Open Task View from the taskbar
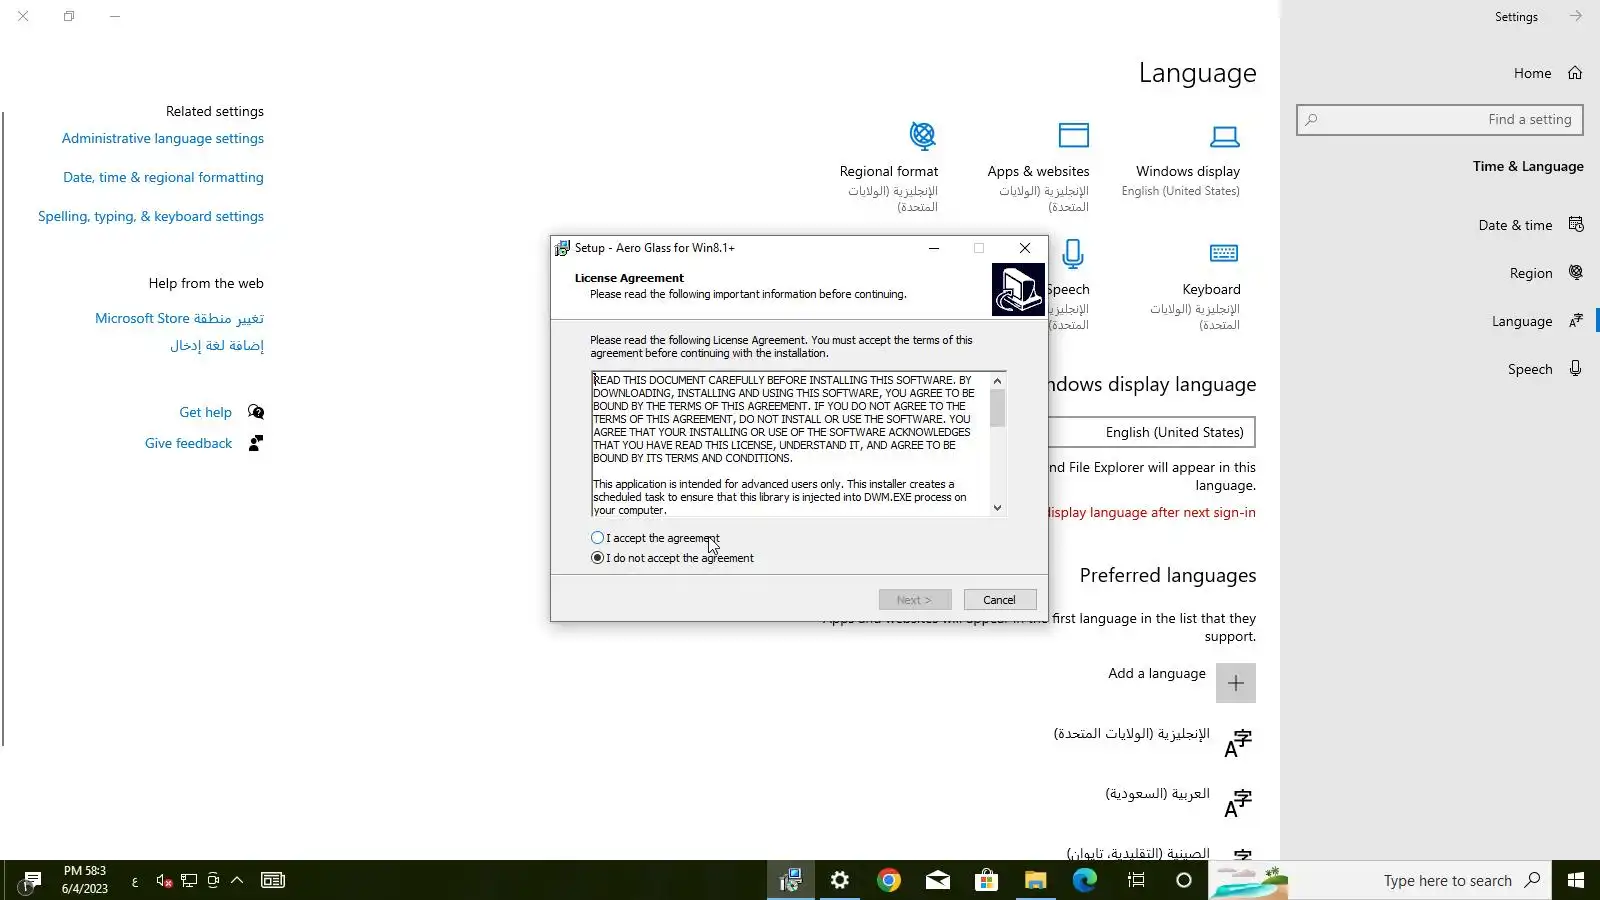Screen dimensions: 1600x900 [x=1136, y=880]
